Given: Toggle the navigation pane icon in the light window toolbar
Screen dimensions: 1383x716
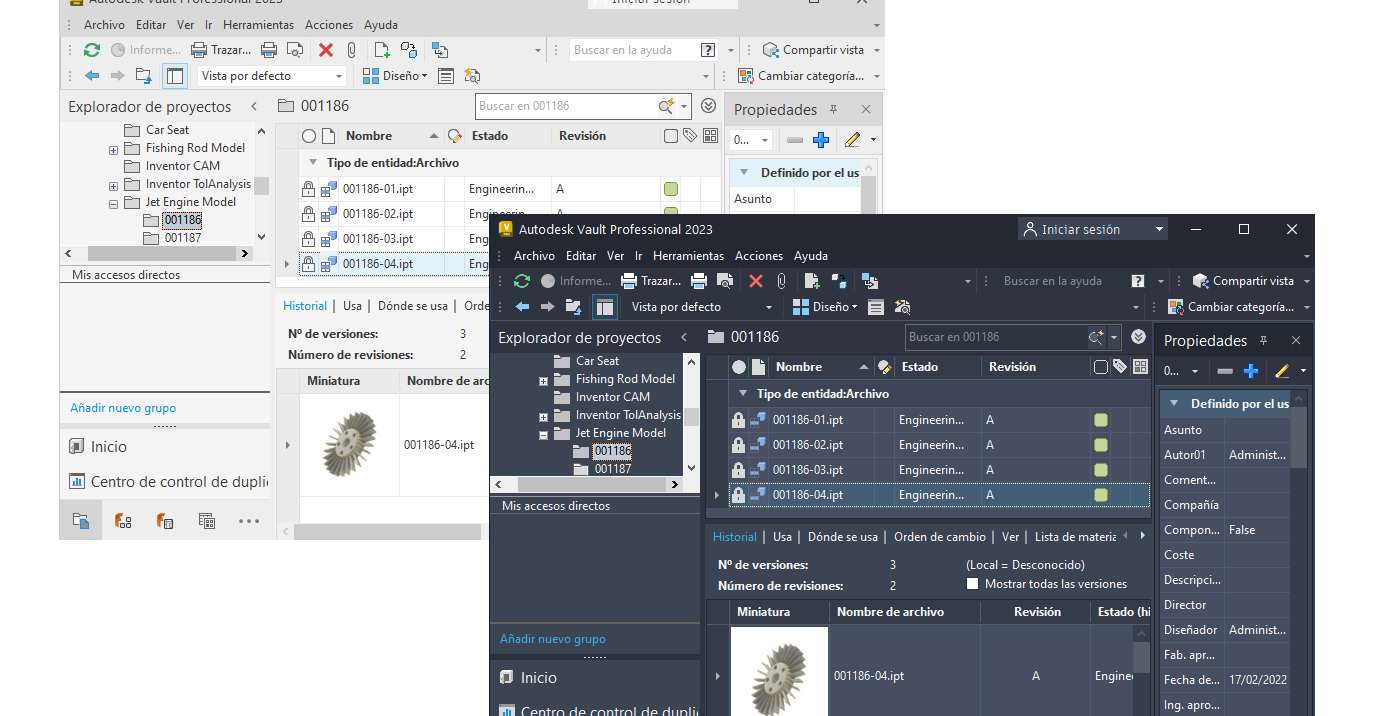Looking at the screenshot, I should click(175, 76).
